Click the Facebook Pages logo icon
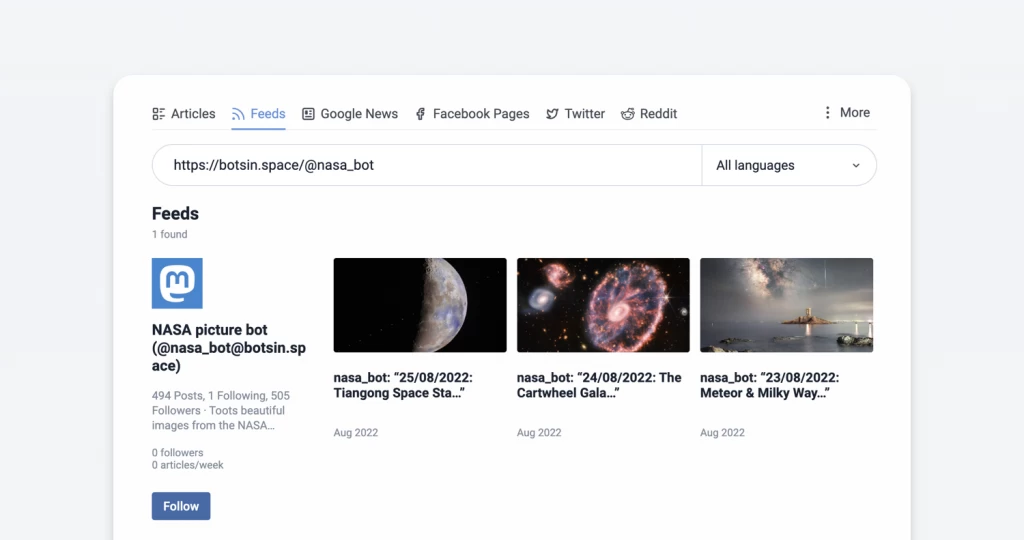 [421, 114]
